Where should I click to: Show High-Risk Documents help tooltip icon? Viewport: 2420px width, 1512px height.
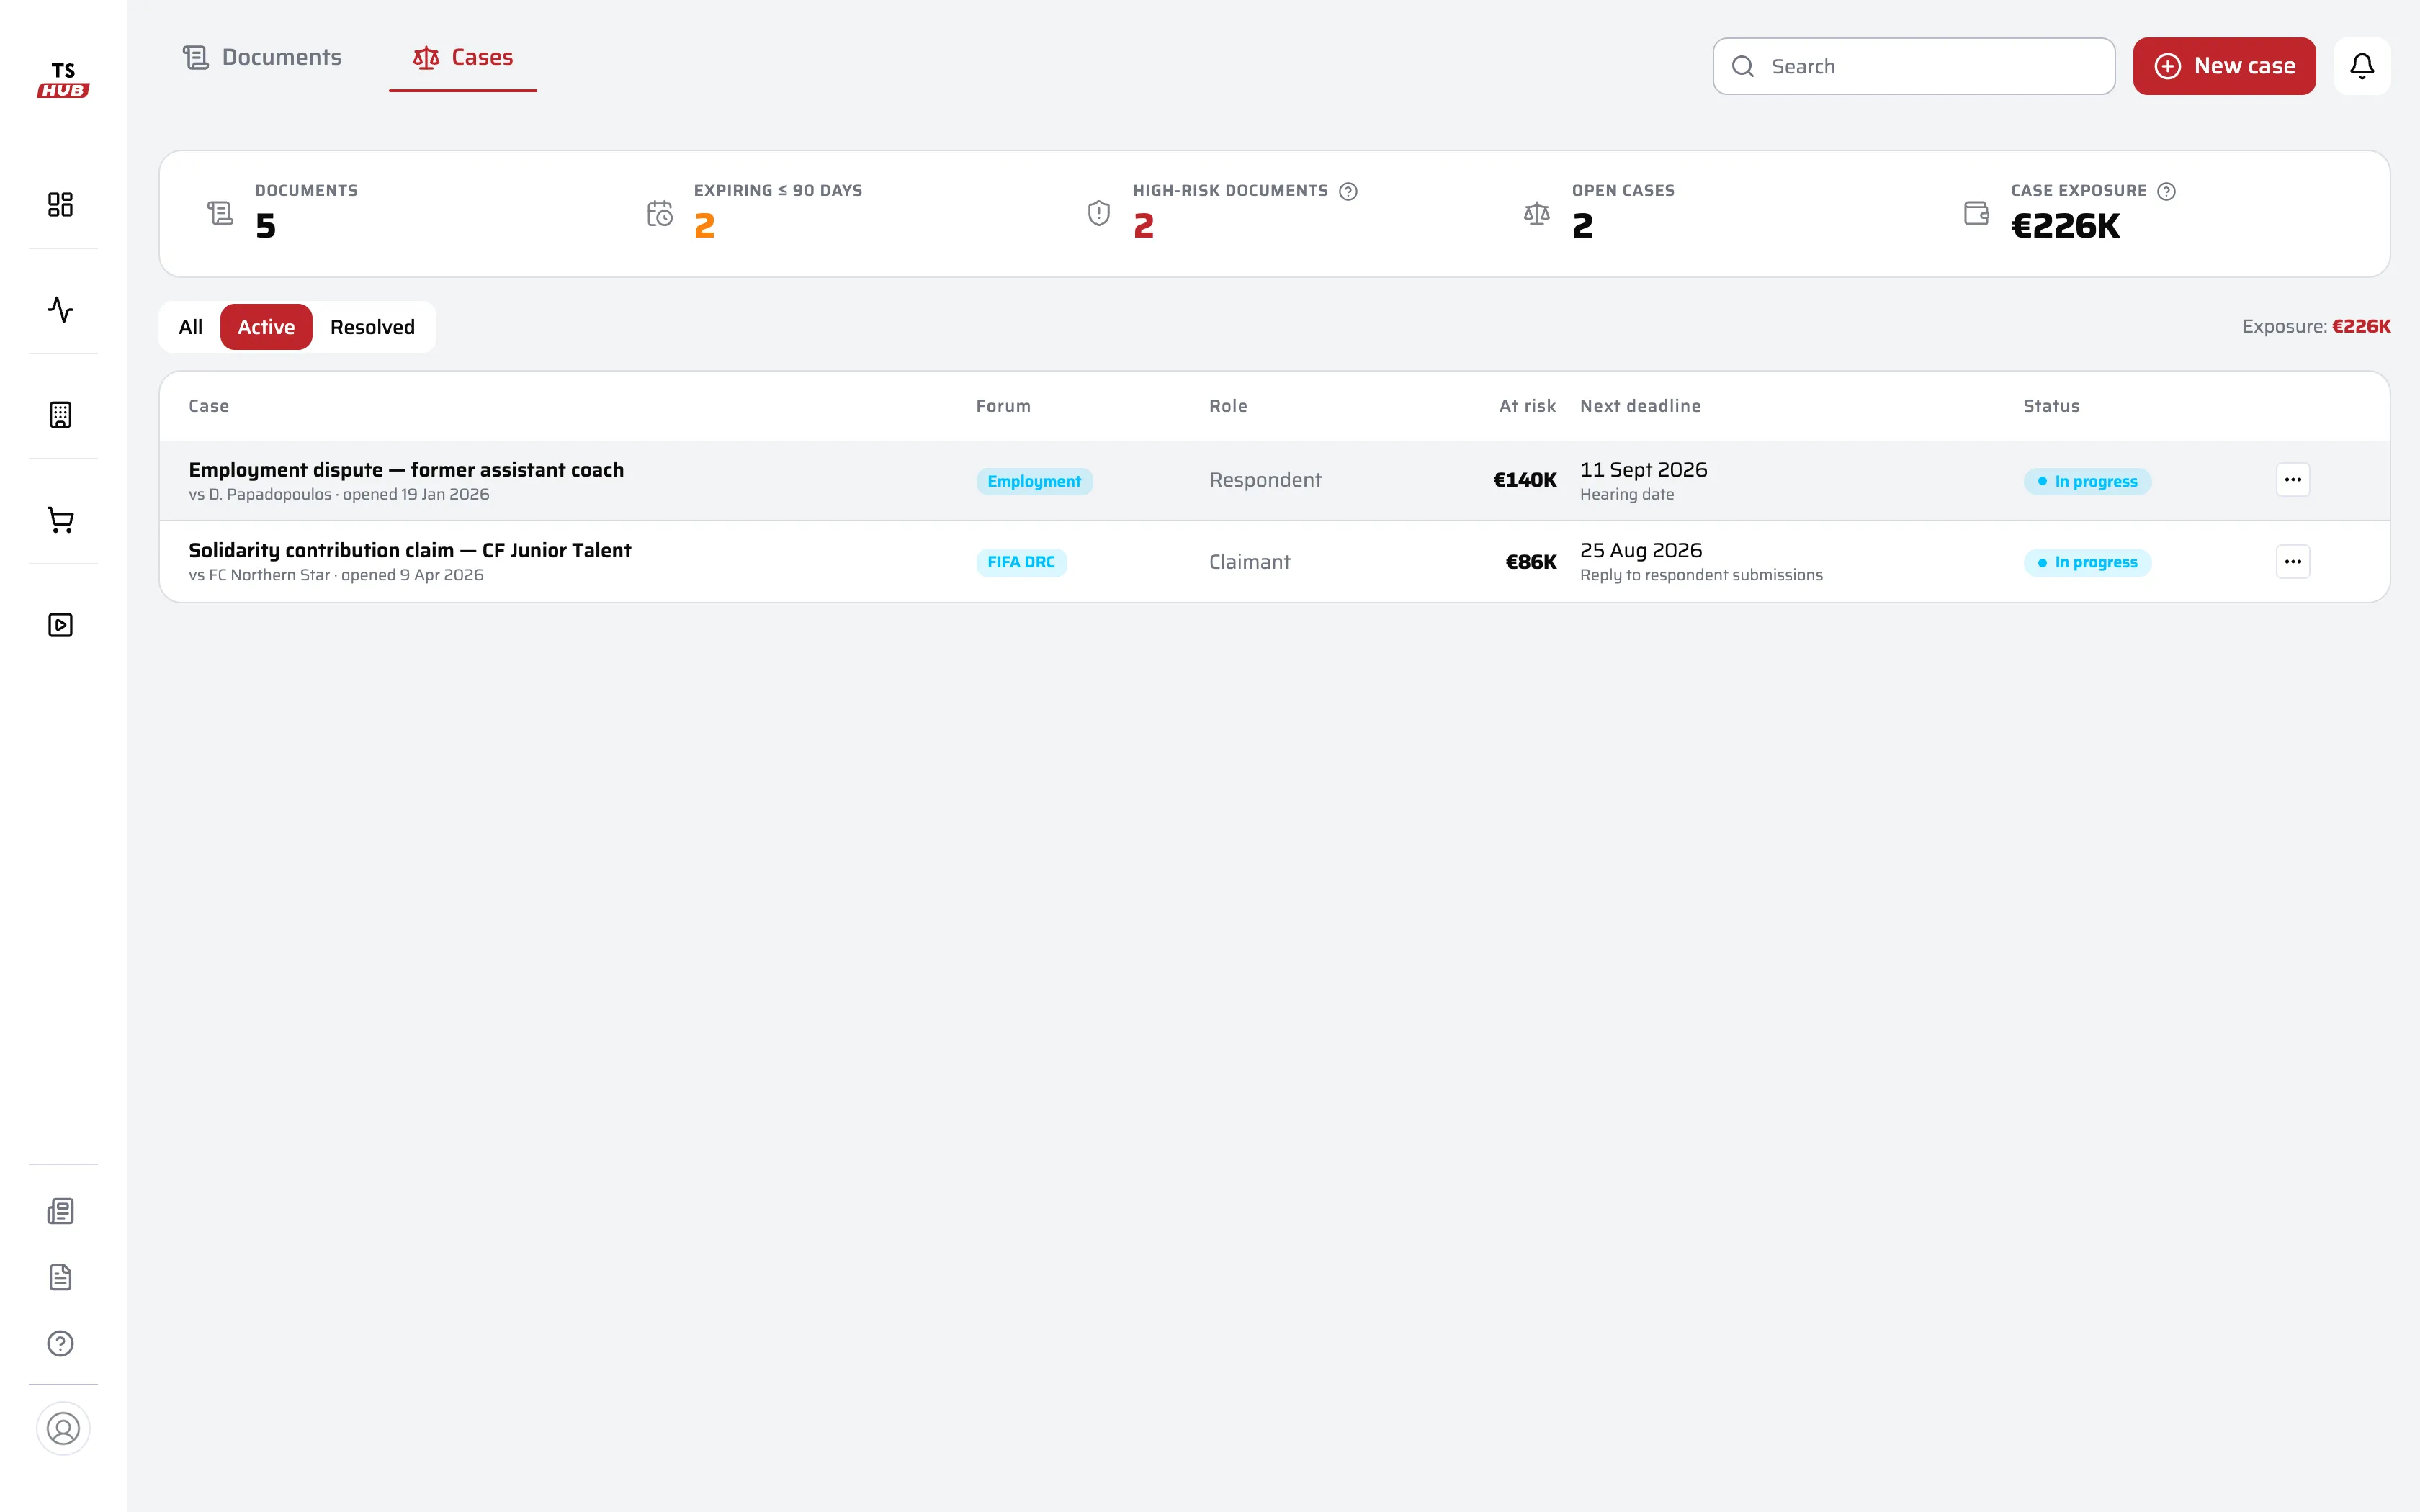coord(1348,191)
